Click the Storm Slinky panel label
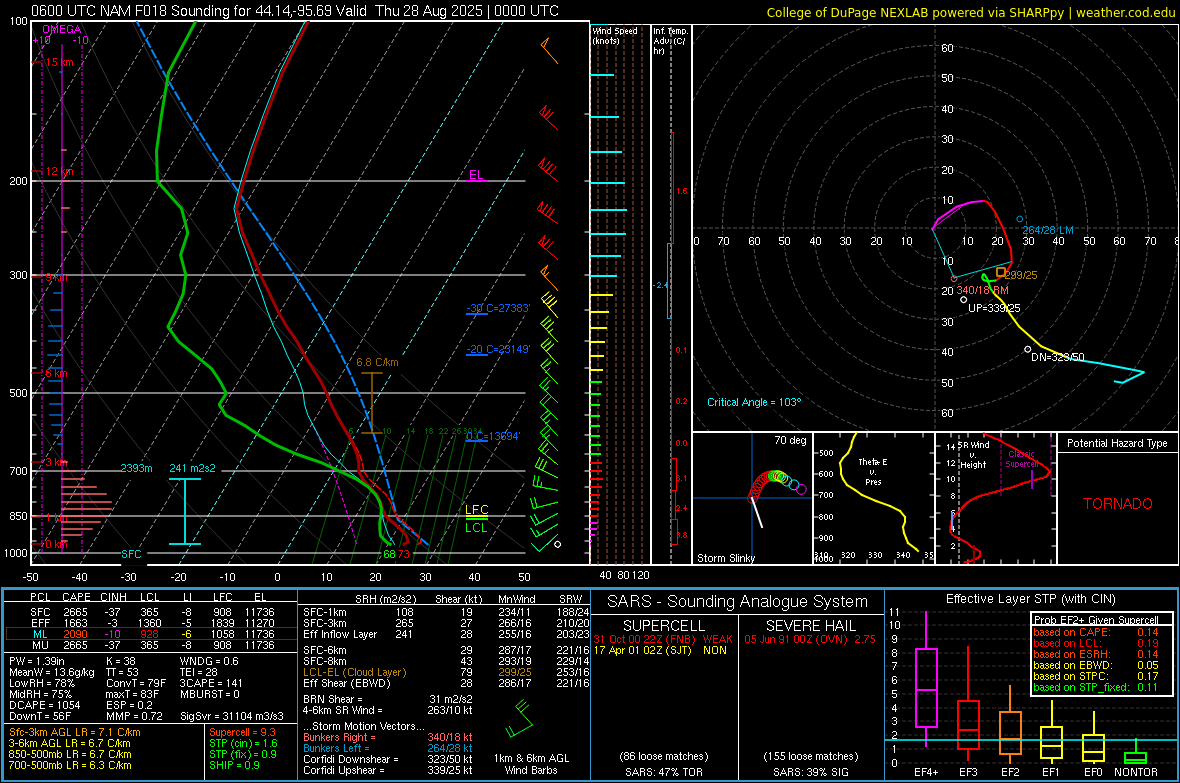The width and height of the screenshot is (1180, 783). pyautogui.click(x=725, y=558)
